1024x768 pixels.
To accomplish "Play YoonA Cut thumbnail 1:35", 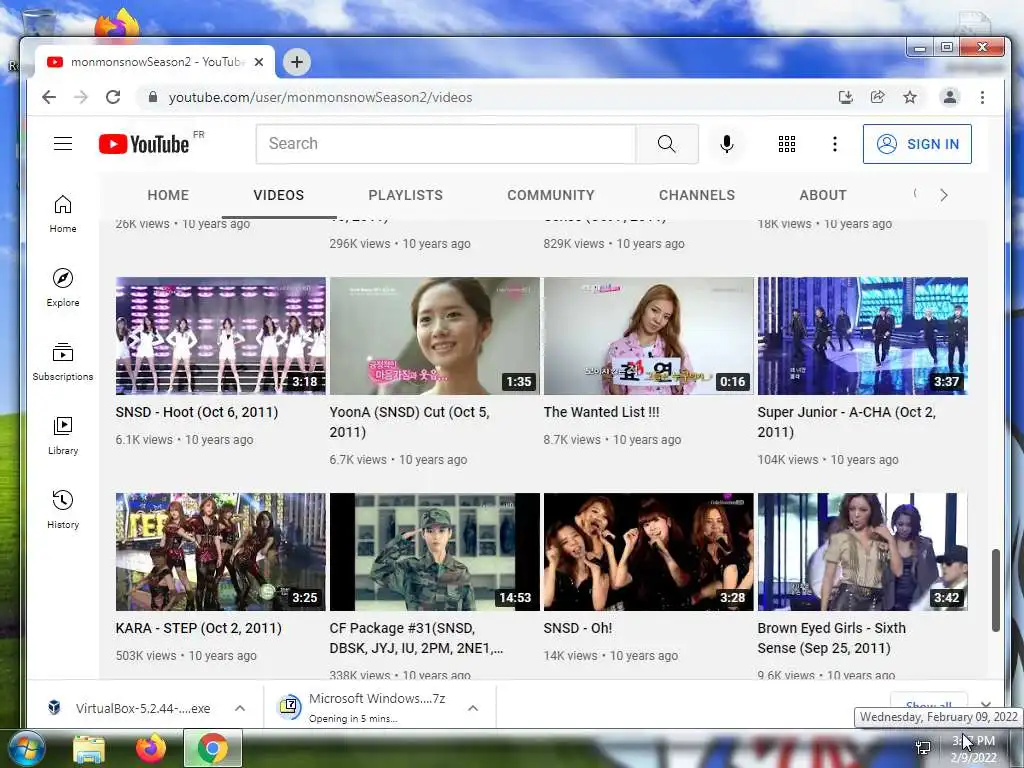I will (434, 336).
